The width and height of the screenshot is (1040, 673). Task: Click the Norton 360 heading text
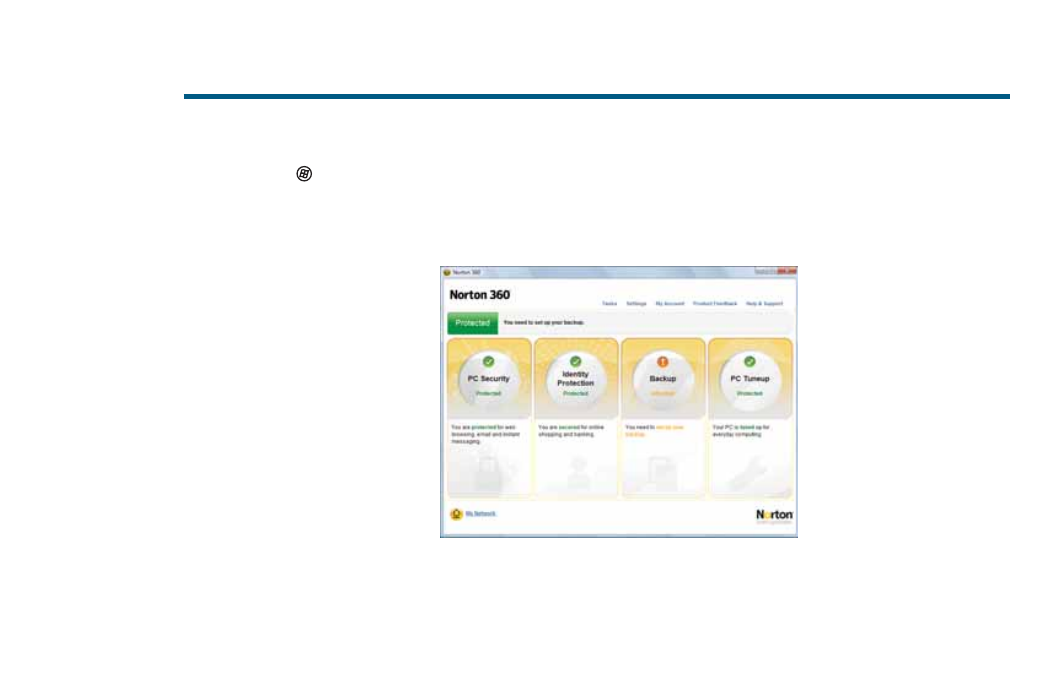(x=480, y=295)
